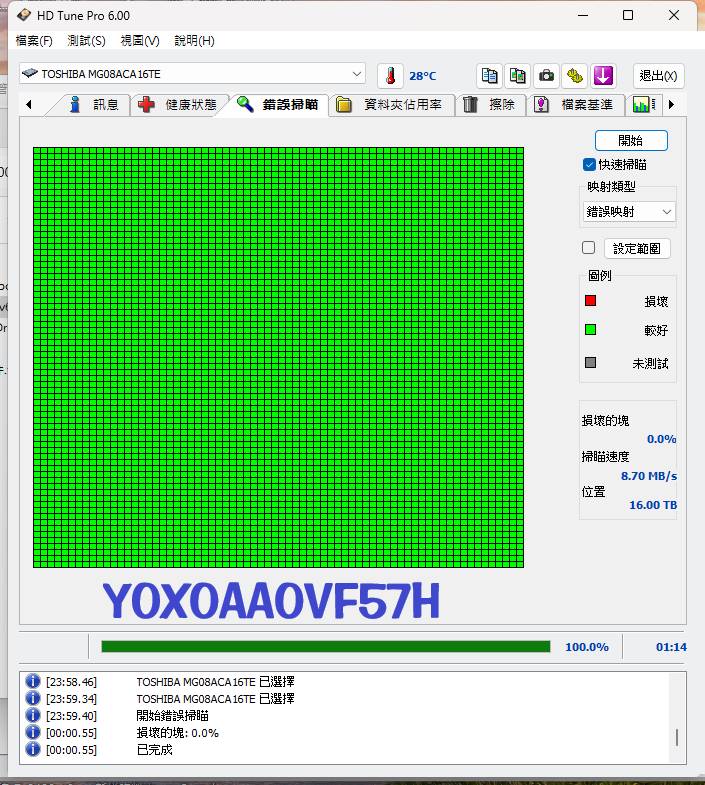Viewport: 705px width, 785px height.
Task: Click info icon beside 23:58.46 log entry
Action: click(33, 681)
